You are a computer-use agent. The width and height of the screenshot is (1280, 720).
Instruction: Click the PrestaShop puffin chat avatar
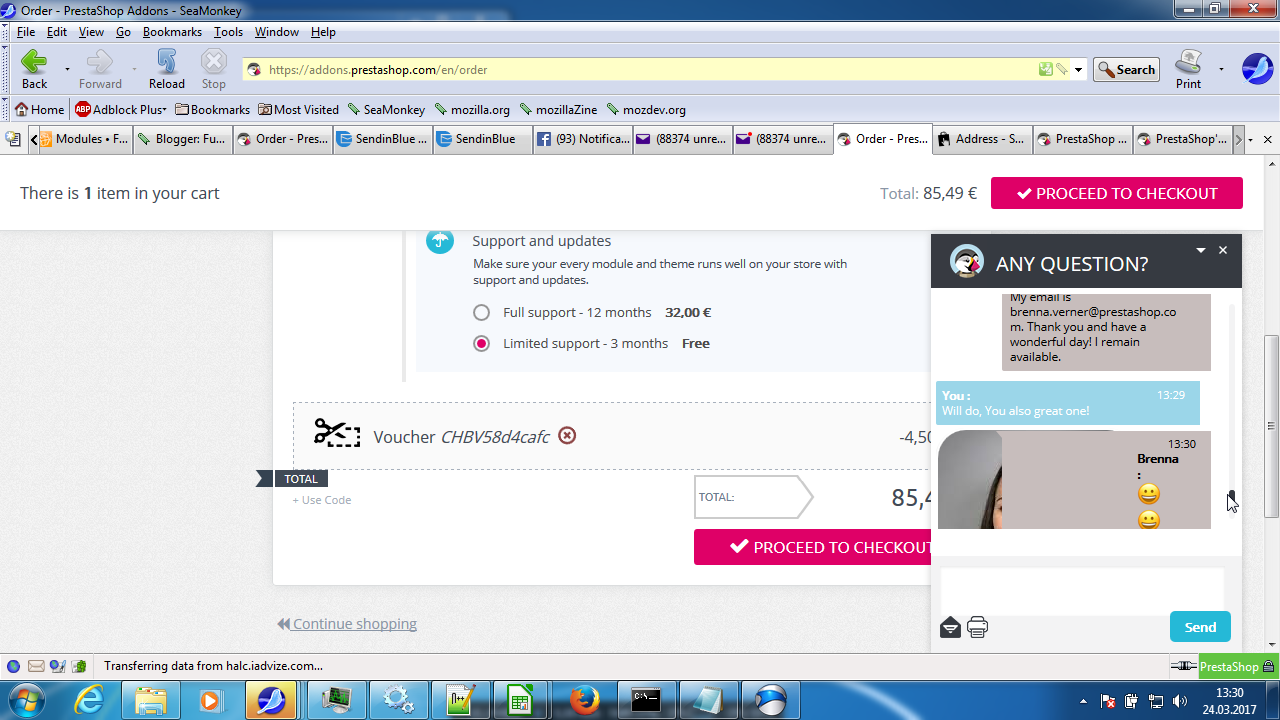pyautogui.click(x=966, y=262)
